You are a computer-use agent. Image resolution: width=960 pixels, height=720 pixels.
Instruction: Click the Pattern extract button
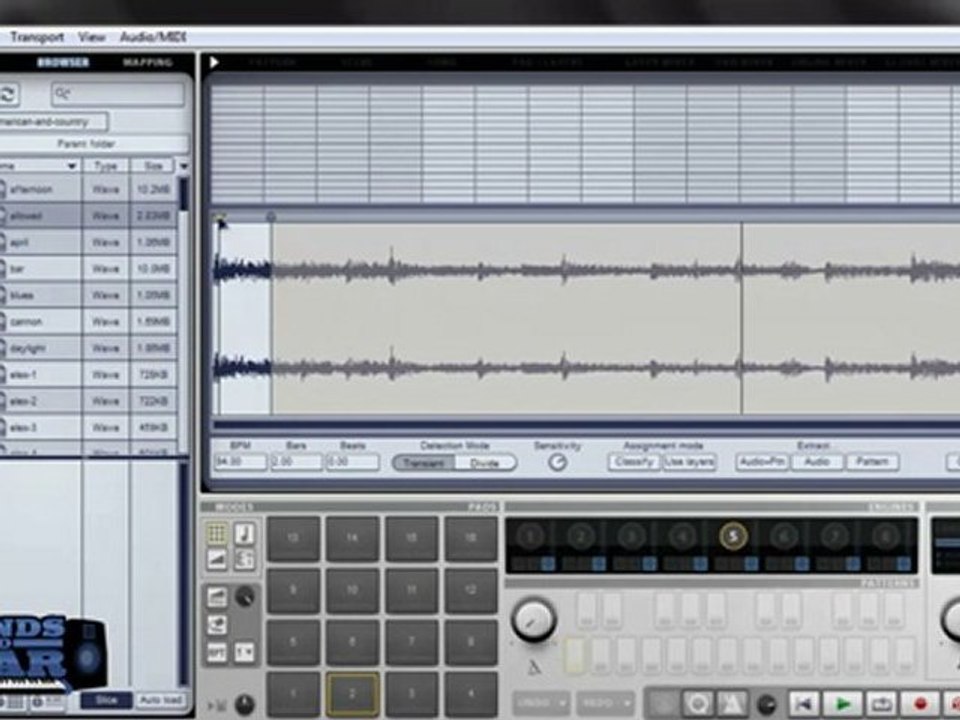[872, 462]
